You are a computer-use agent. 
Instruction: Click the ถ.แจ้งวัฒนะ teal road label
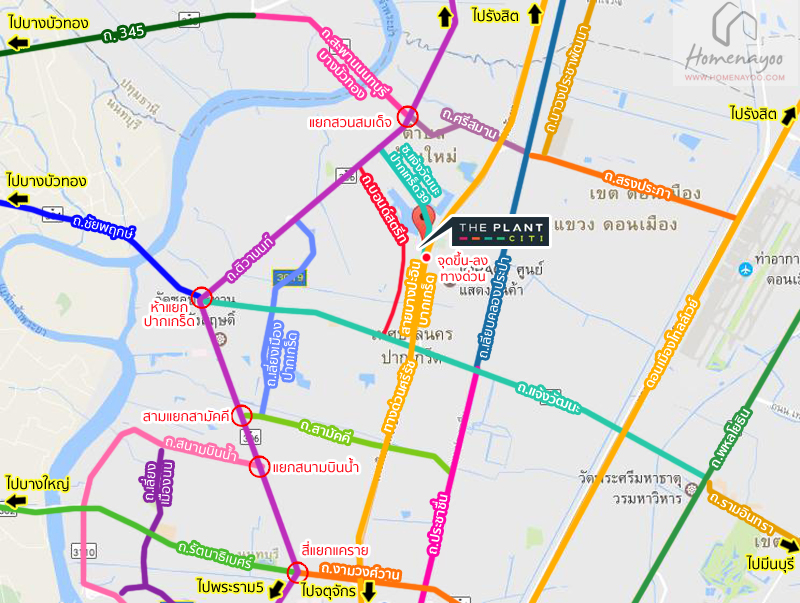pos(548,397)
